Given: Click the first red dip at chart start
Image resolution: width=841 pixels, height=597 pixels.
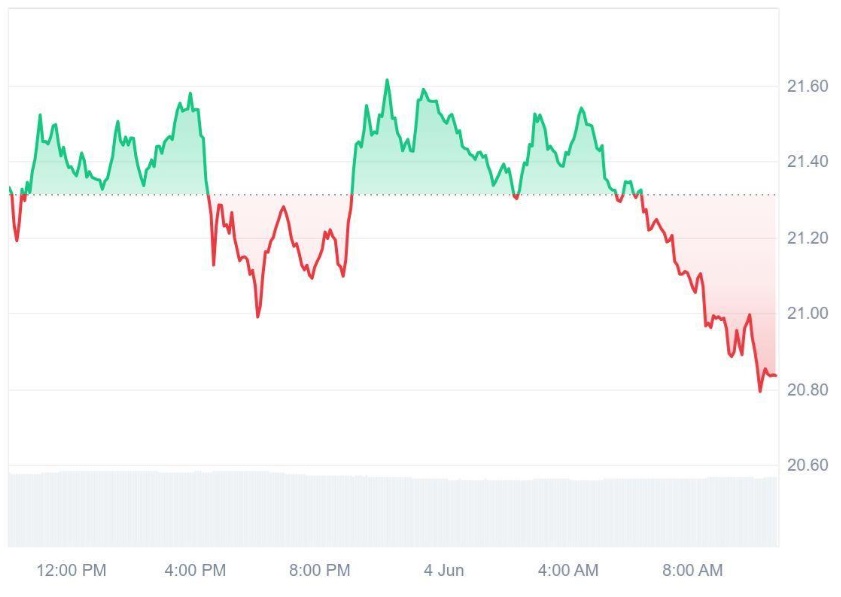Looking at the screenshot, I should [x=17, y=240].
